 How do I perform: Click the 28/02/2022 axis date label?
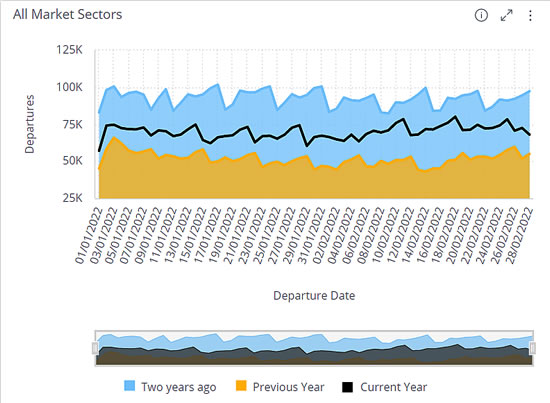coord(520,235)
